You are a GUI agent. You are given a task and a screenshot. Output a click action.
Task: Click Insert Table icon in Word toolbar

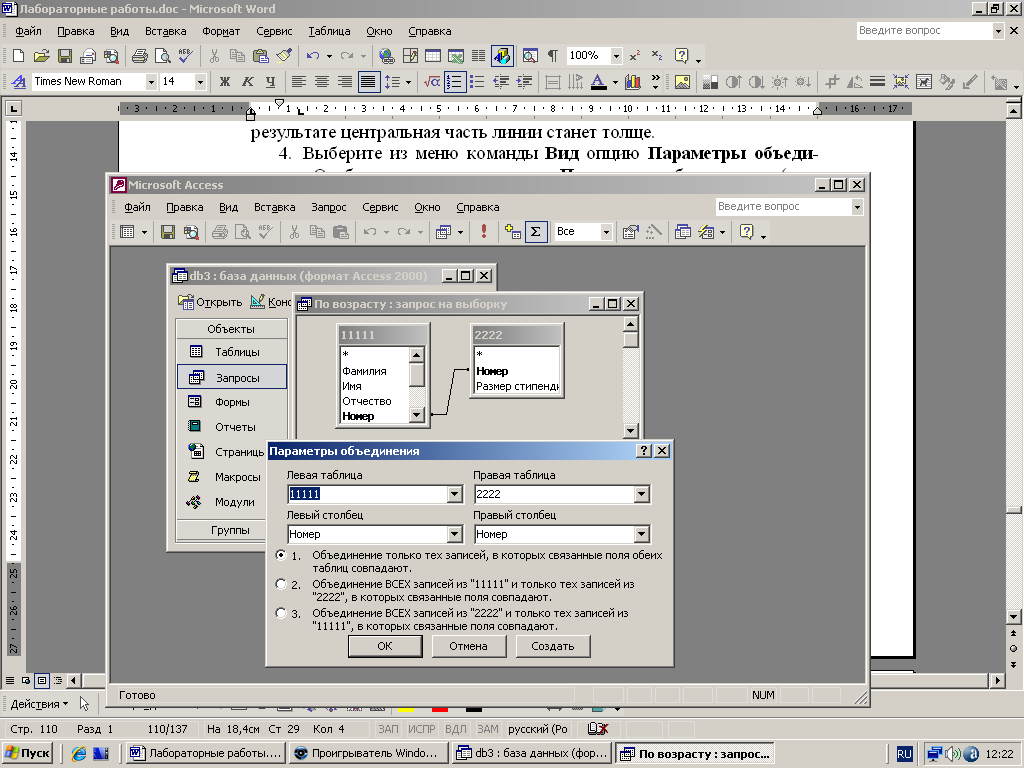[x=433, y=56]
